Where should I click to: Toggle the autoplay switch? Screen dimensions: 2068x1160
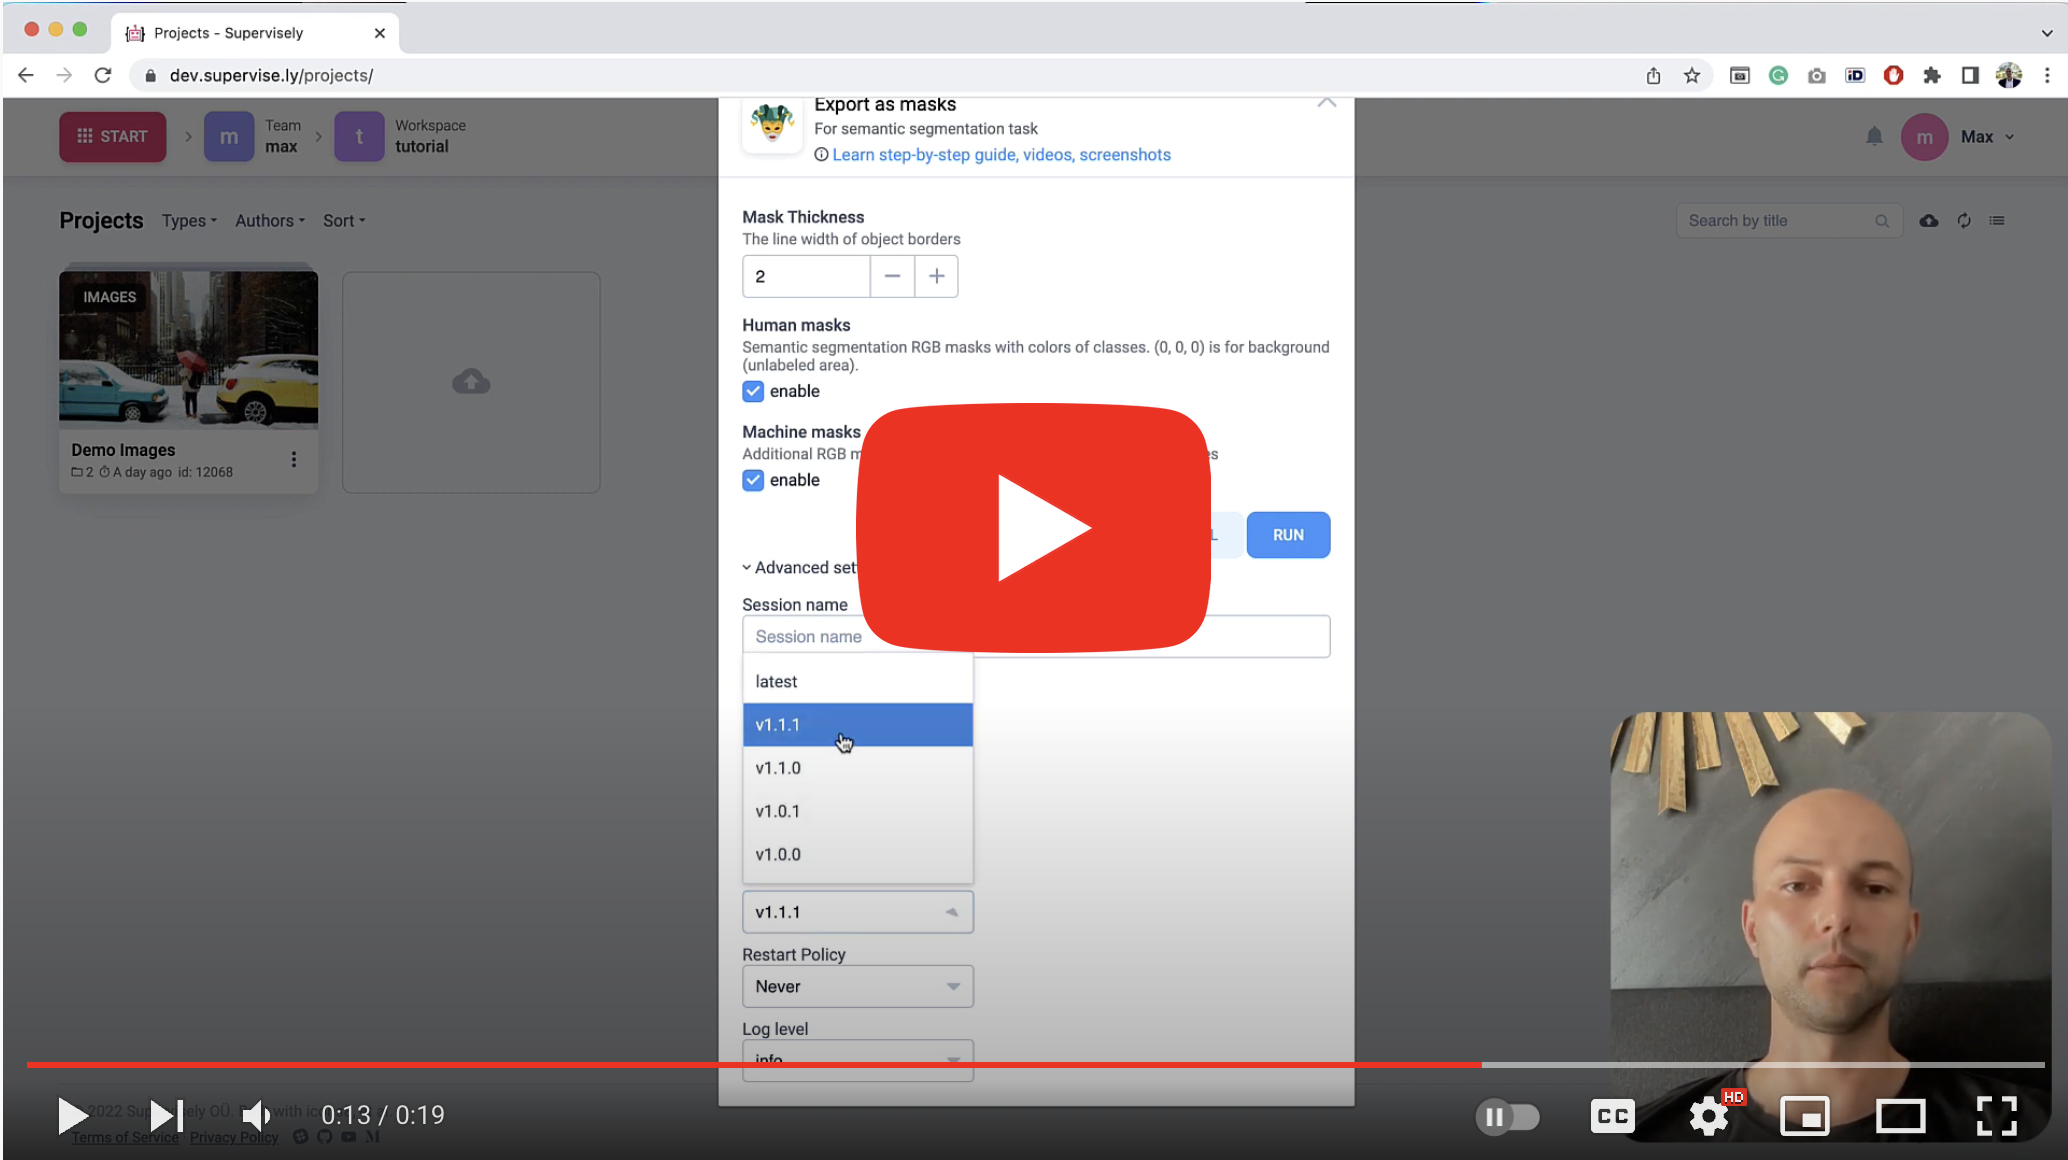tap(1508, 1116)
